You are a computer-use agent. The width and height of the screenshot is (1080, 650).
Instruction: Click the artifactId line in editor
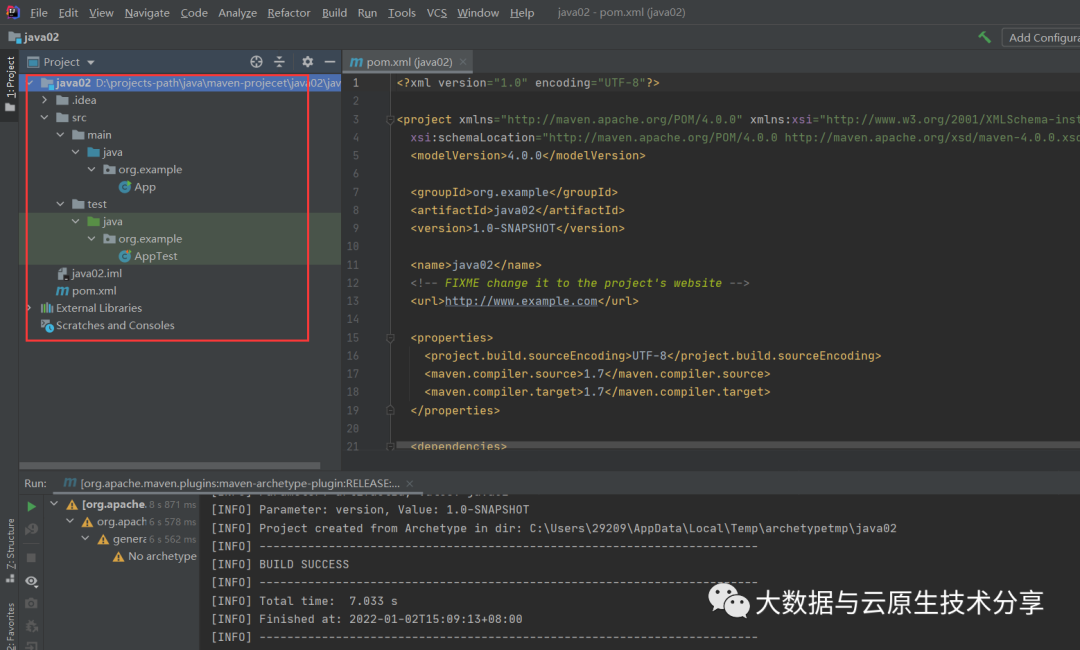point(517,210)
